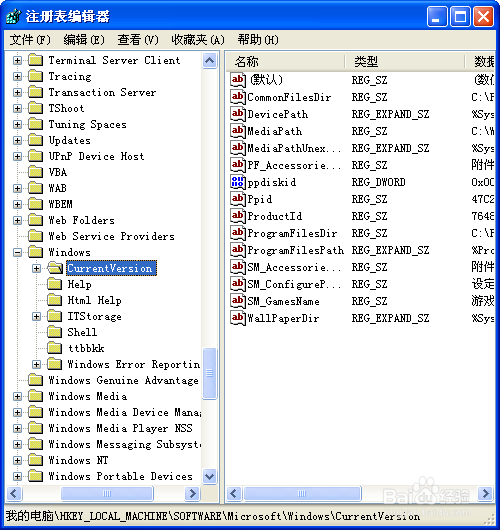The width and height of the screenshot is (500, 530).
Task: Click the string icon for WallPaperDir
Action: (x=238, y=318)
